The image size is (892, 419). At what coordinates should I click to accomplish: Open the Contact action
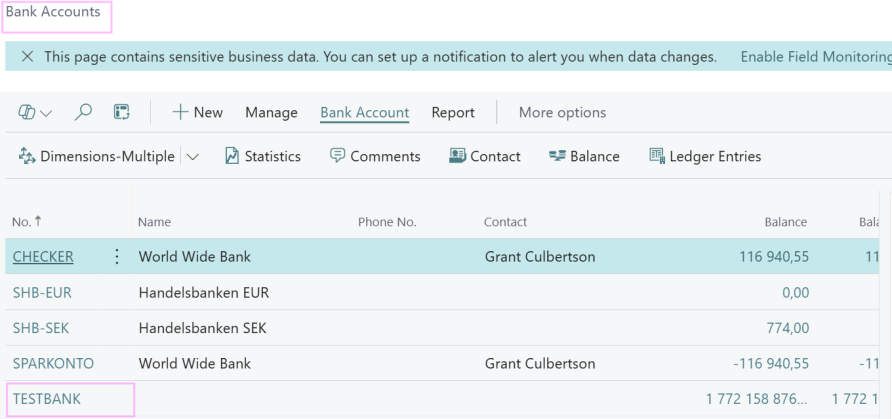point(485,156)
